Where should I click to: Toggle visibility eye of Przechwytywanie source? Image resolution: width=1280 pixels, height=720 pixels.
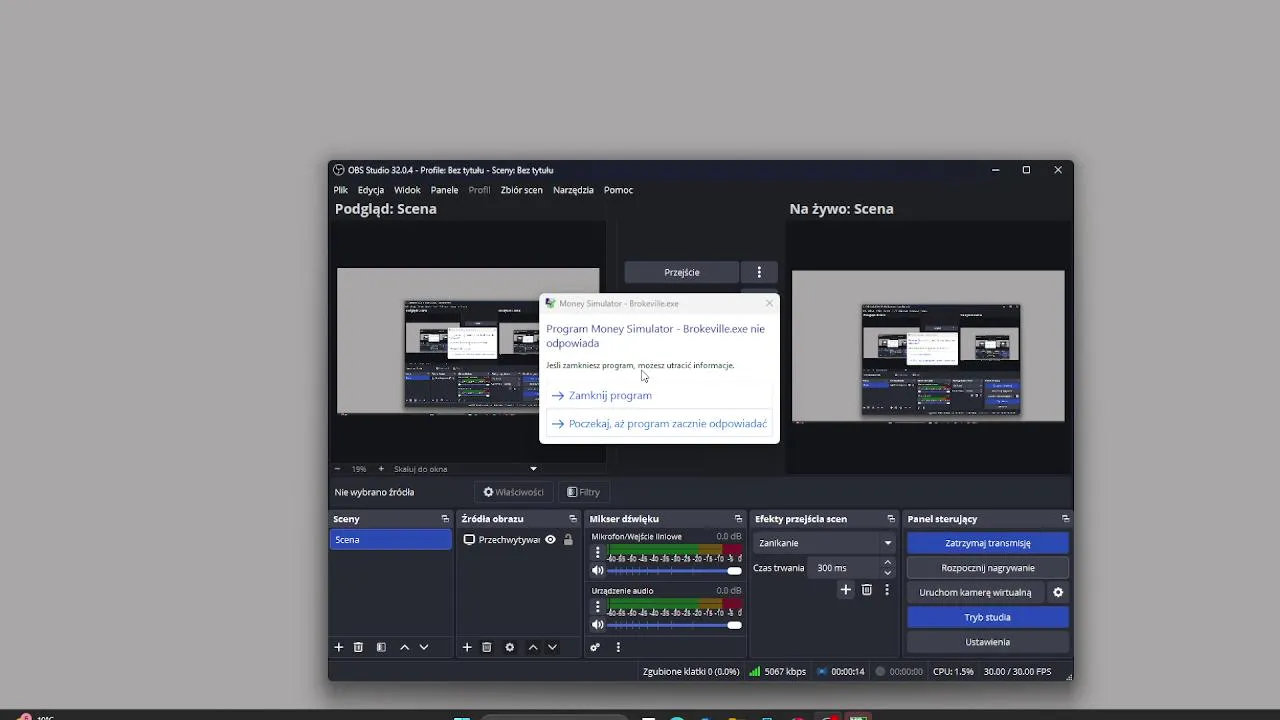(550, 540)
